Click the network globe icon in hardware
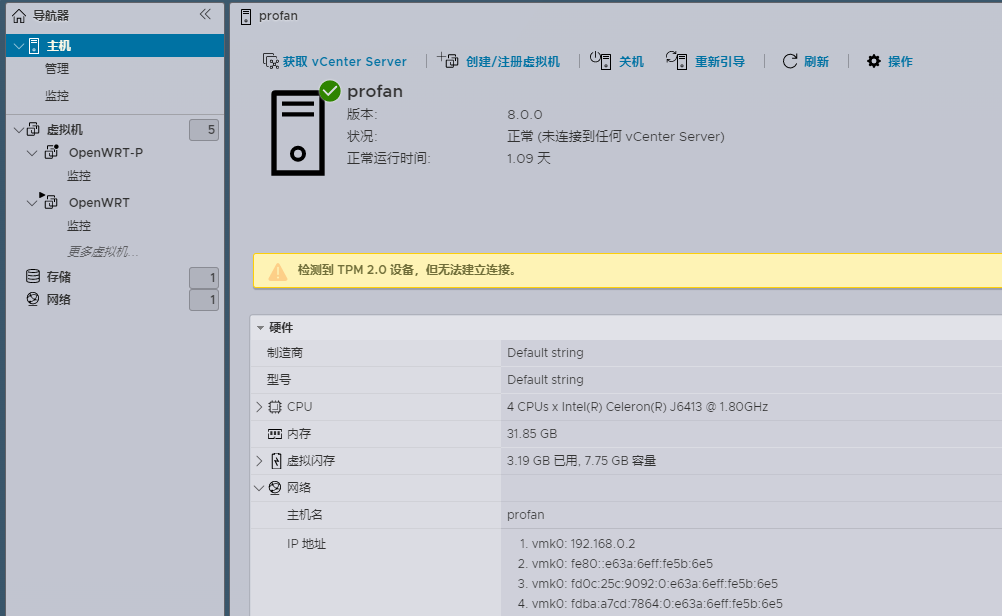The width and height of the screenshot is (1002, 616). [275, 488]
